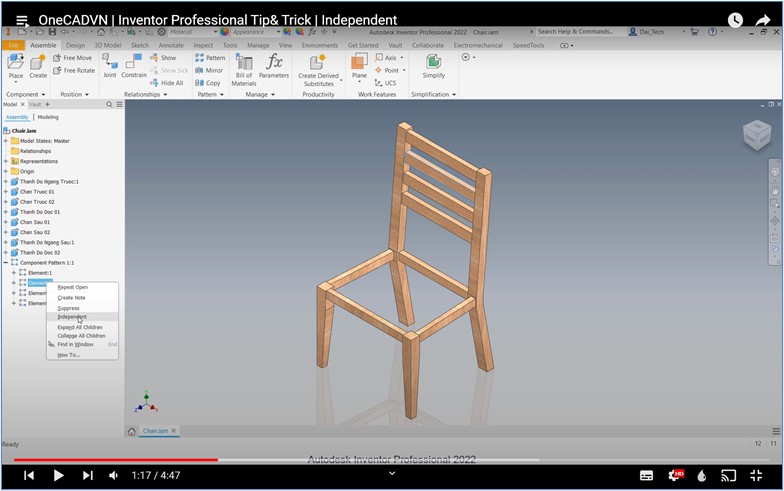The width and height of the screenshot is (784, 491).
Task: Click the Watch later clock icon
Action: pos(735,20)
